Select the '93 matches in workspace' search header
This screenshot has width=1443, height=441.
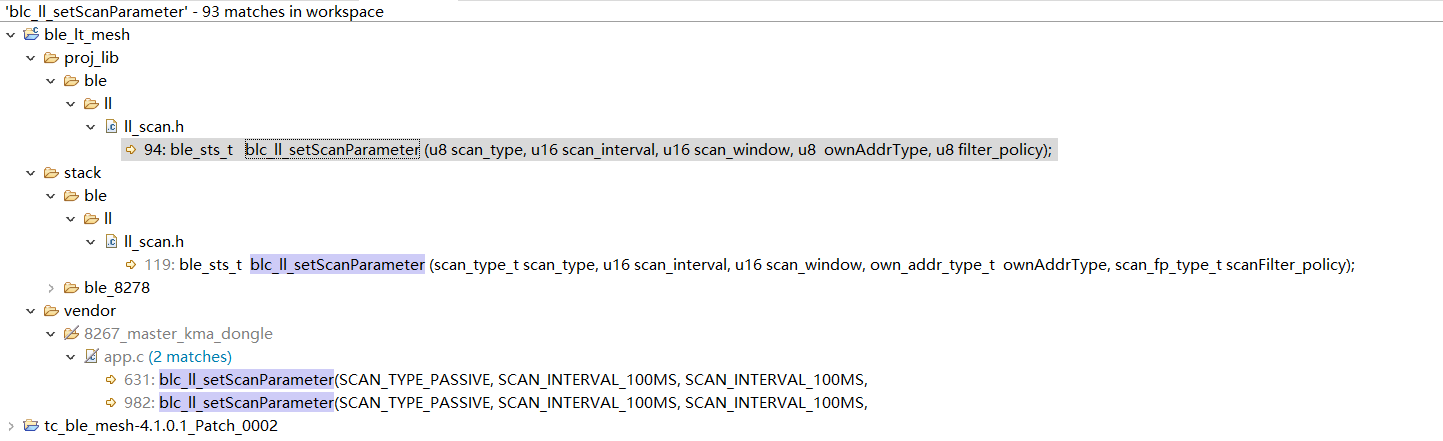coord(195,12)
